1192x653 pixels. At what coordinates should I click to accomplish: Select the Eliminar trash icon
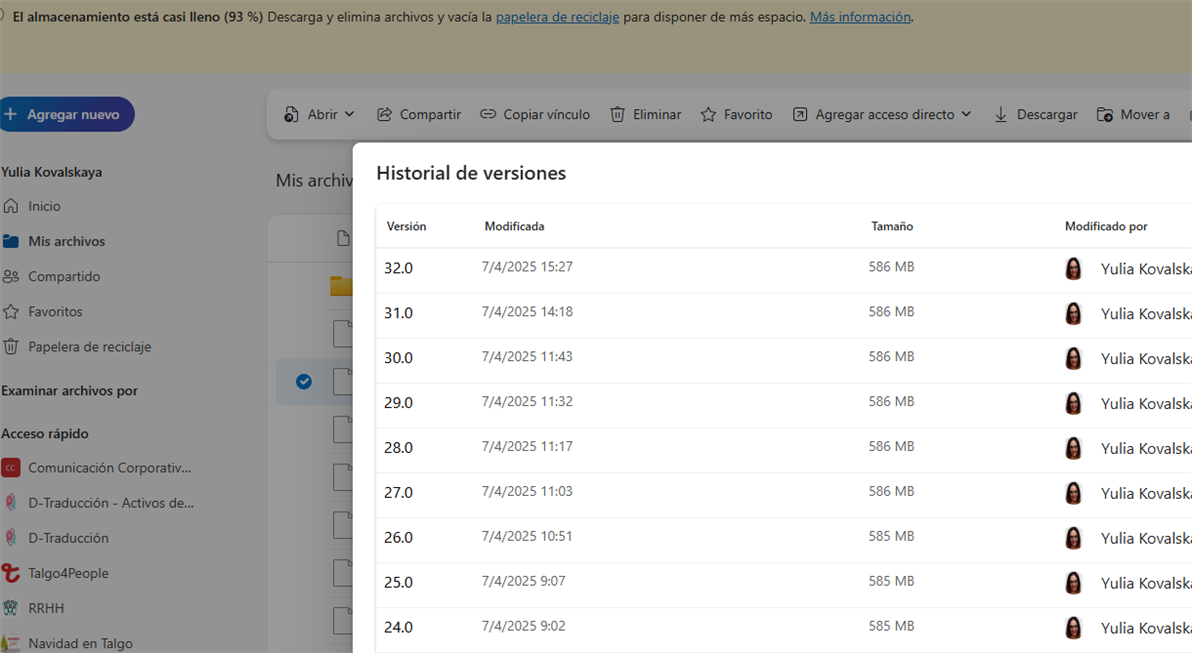pyautogui.click(x=617, y=114)
